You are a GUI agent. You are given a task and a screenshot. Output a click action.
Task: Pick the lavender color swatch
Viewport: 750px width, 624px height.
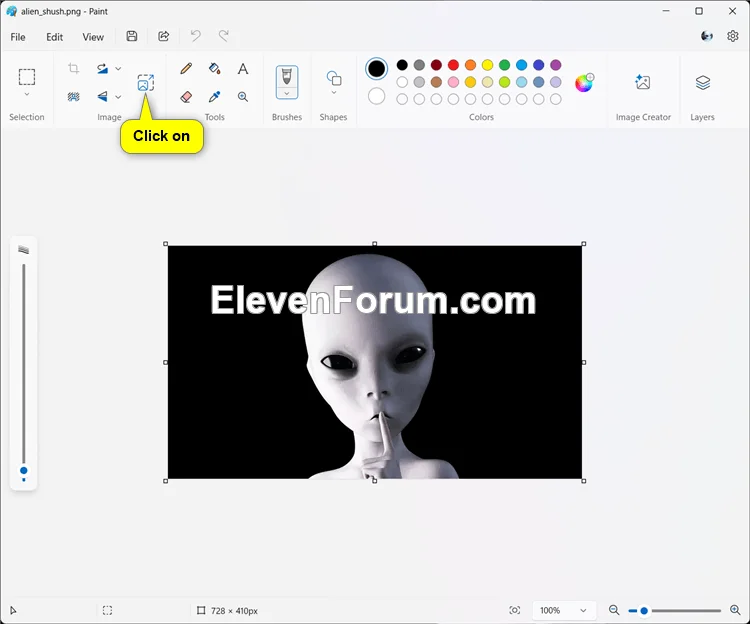pos(556,82)
